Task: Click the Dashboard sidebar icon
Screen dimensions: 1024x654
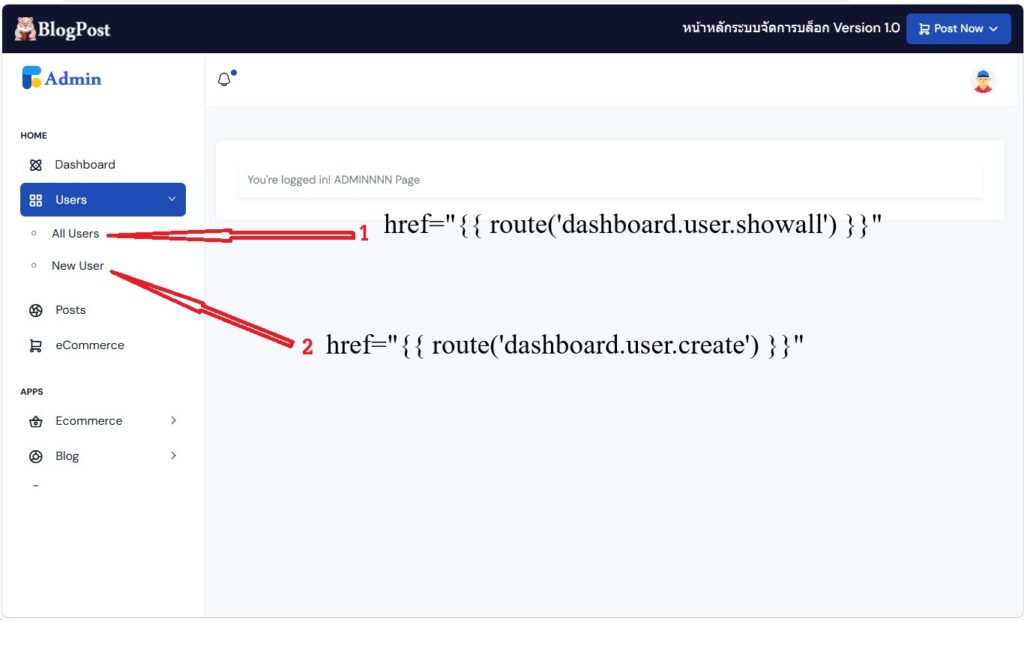Action: 36,165
